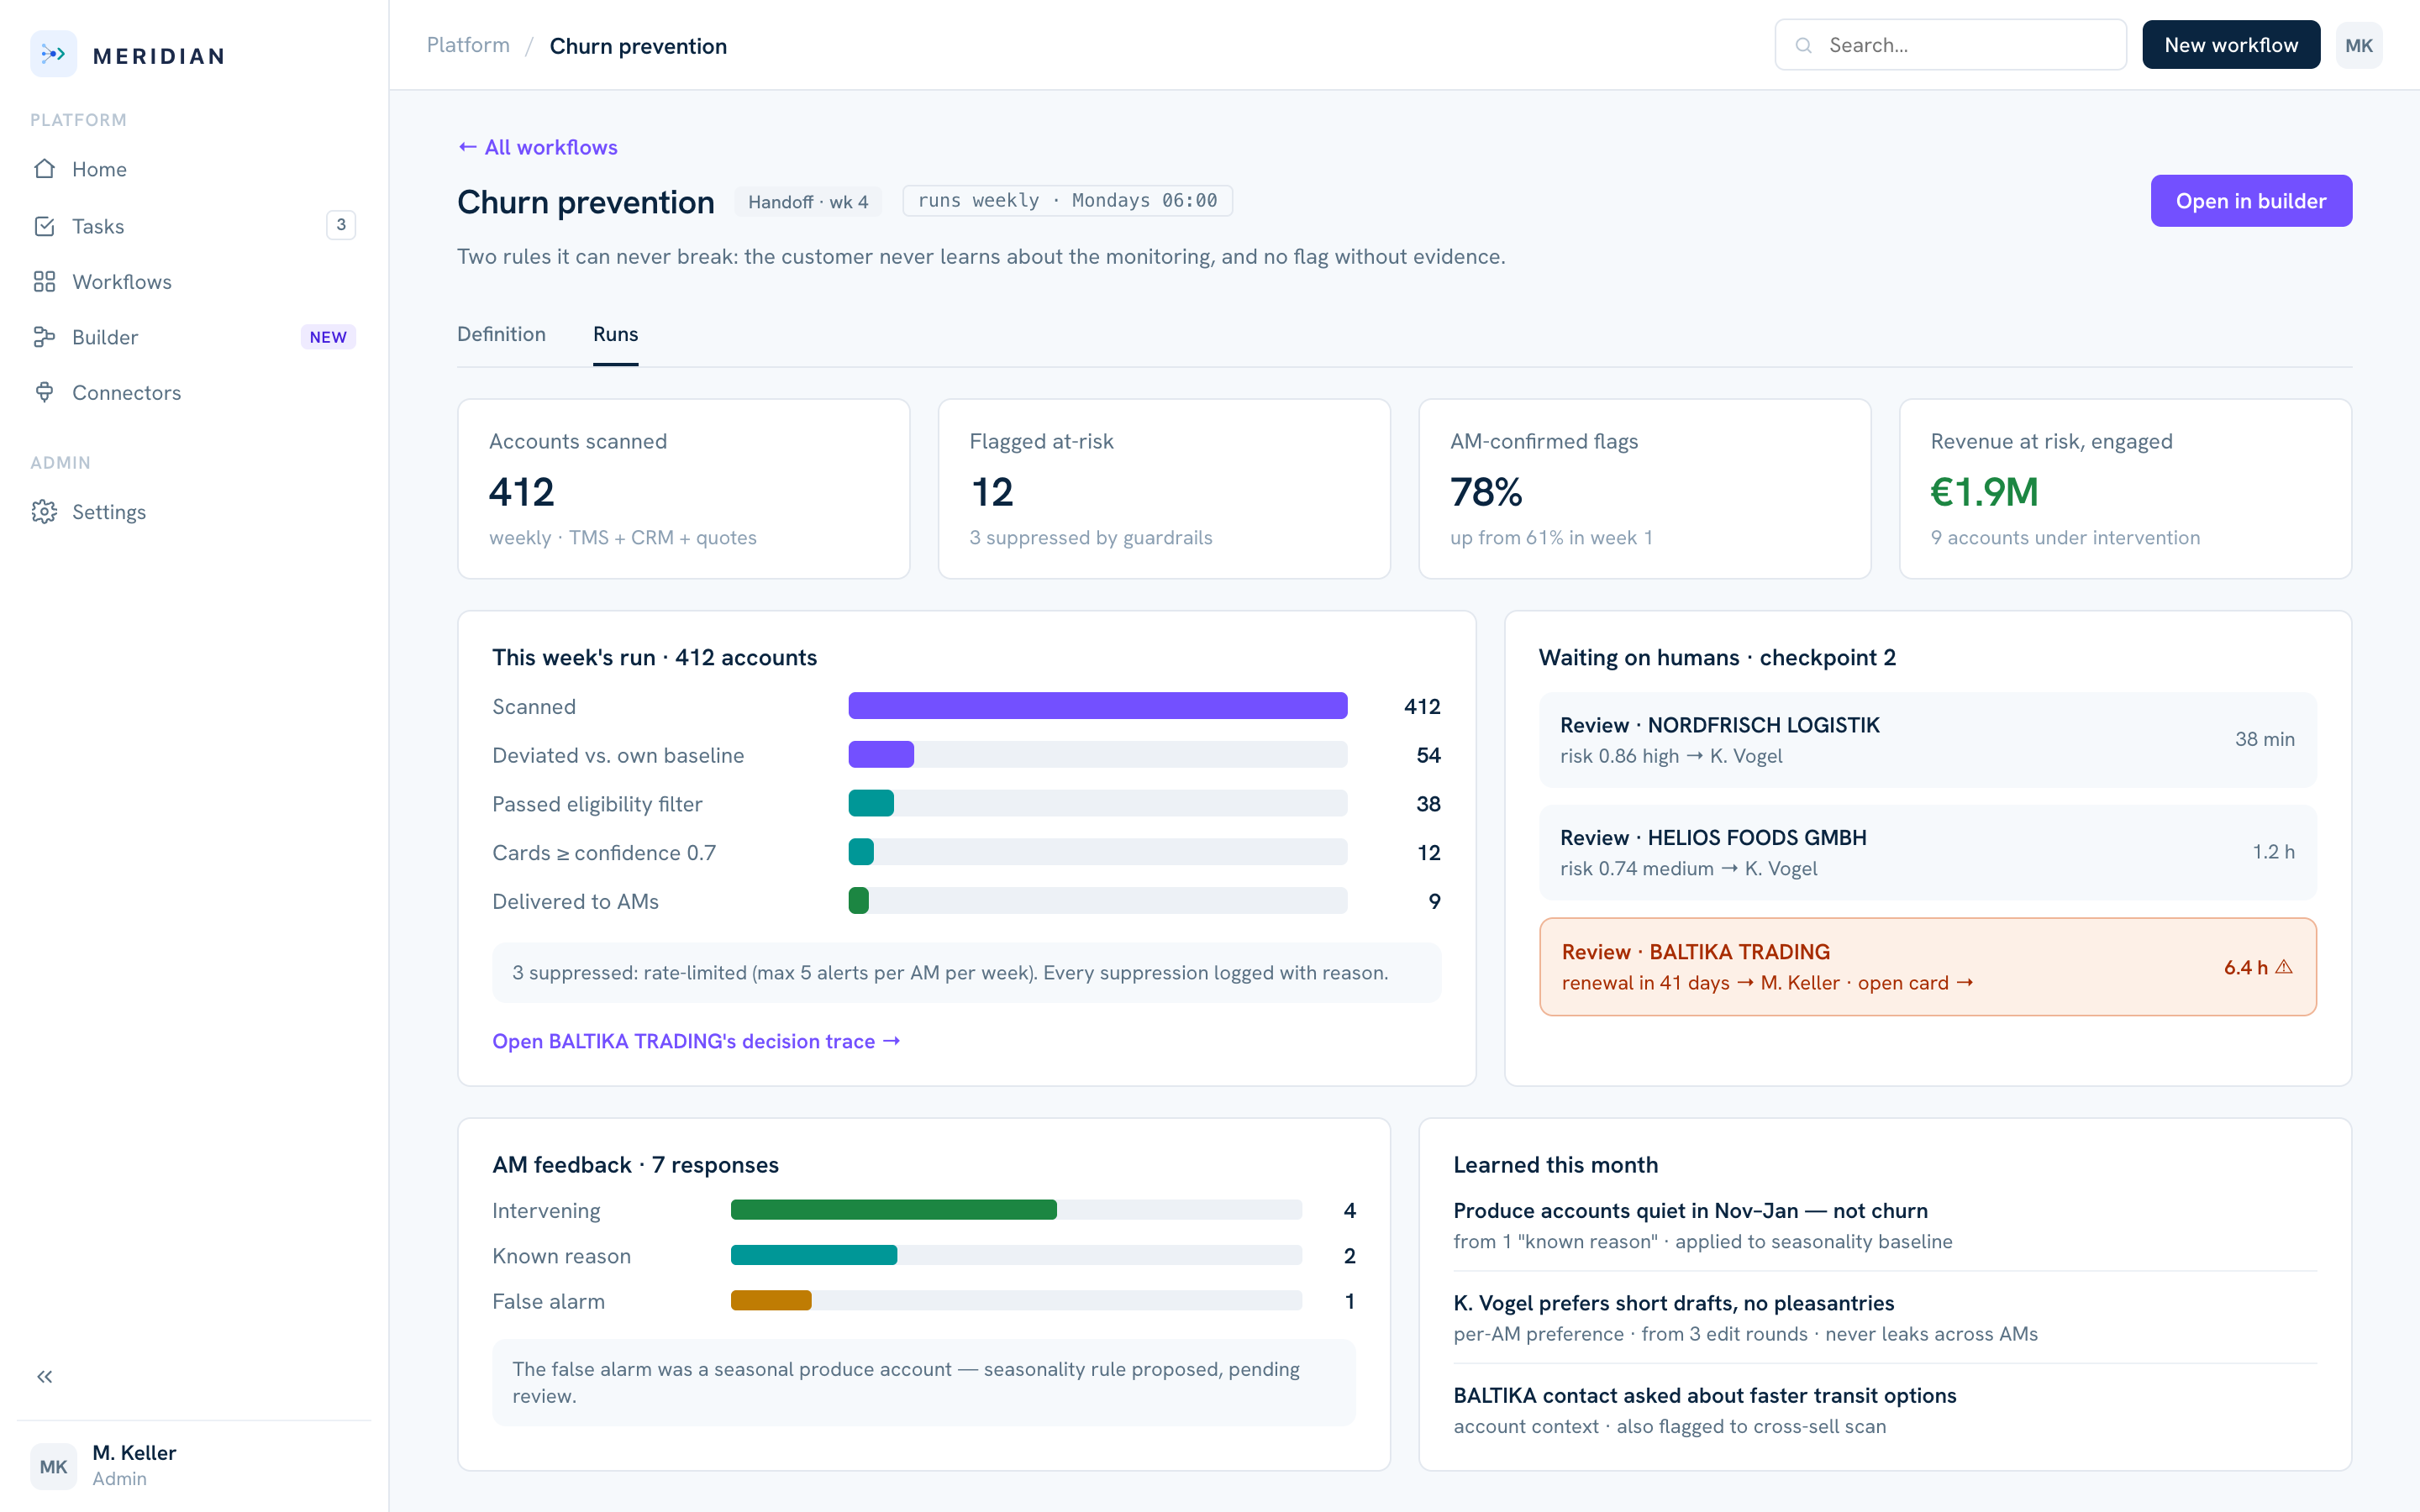This screenshot has height=1512, width=2420.
Task: Go back via All workflows link
Action: 537,147
